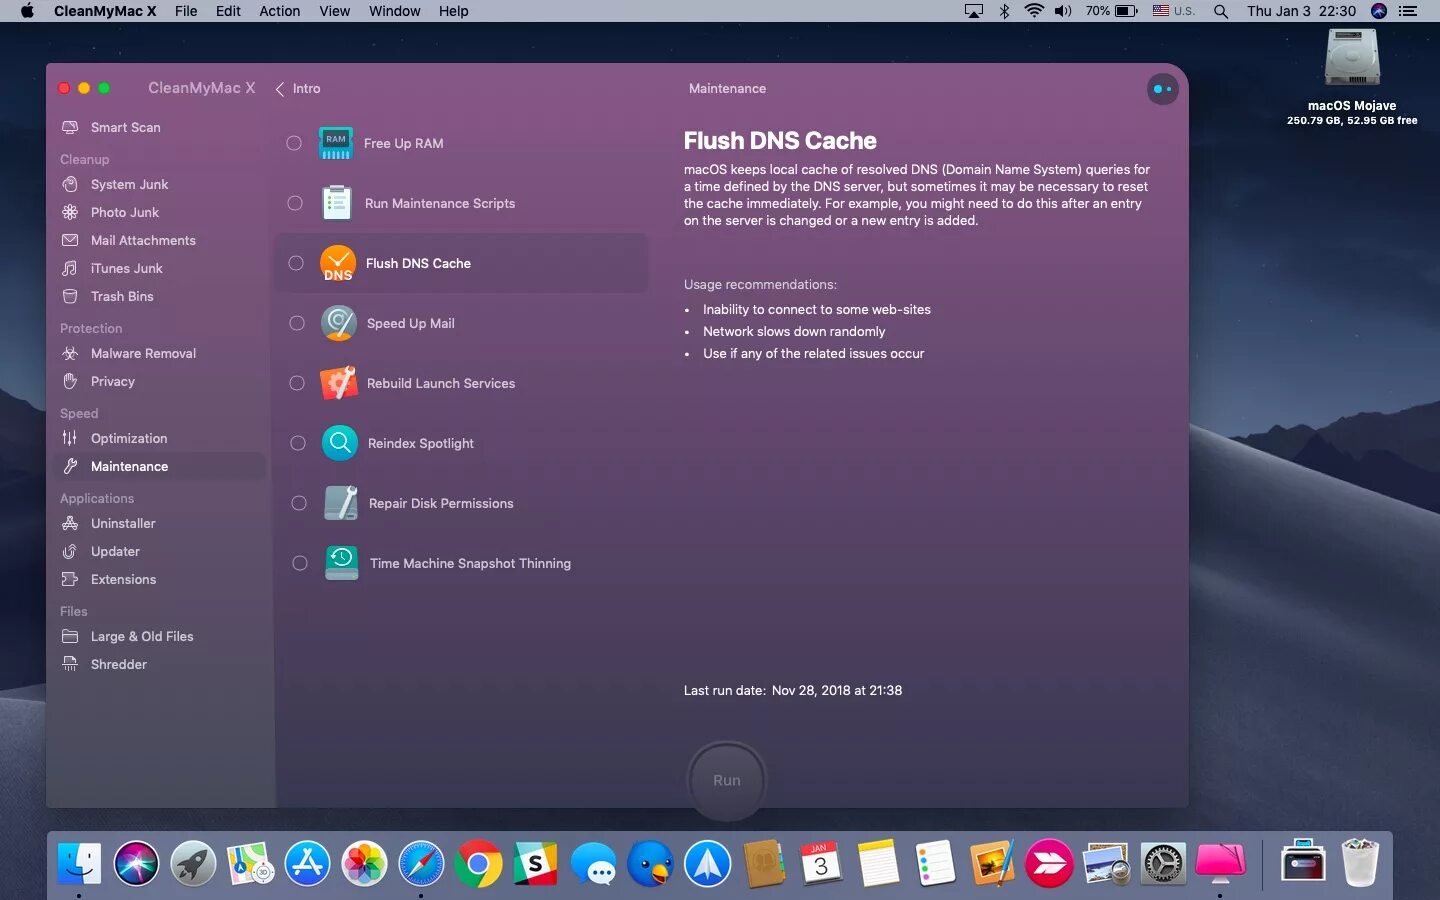Open Smart Scan in the sidebar
Viewport: 1440px width, 900px height.
125,127
